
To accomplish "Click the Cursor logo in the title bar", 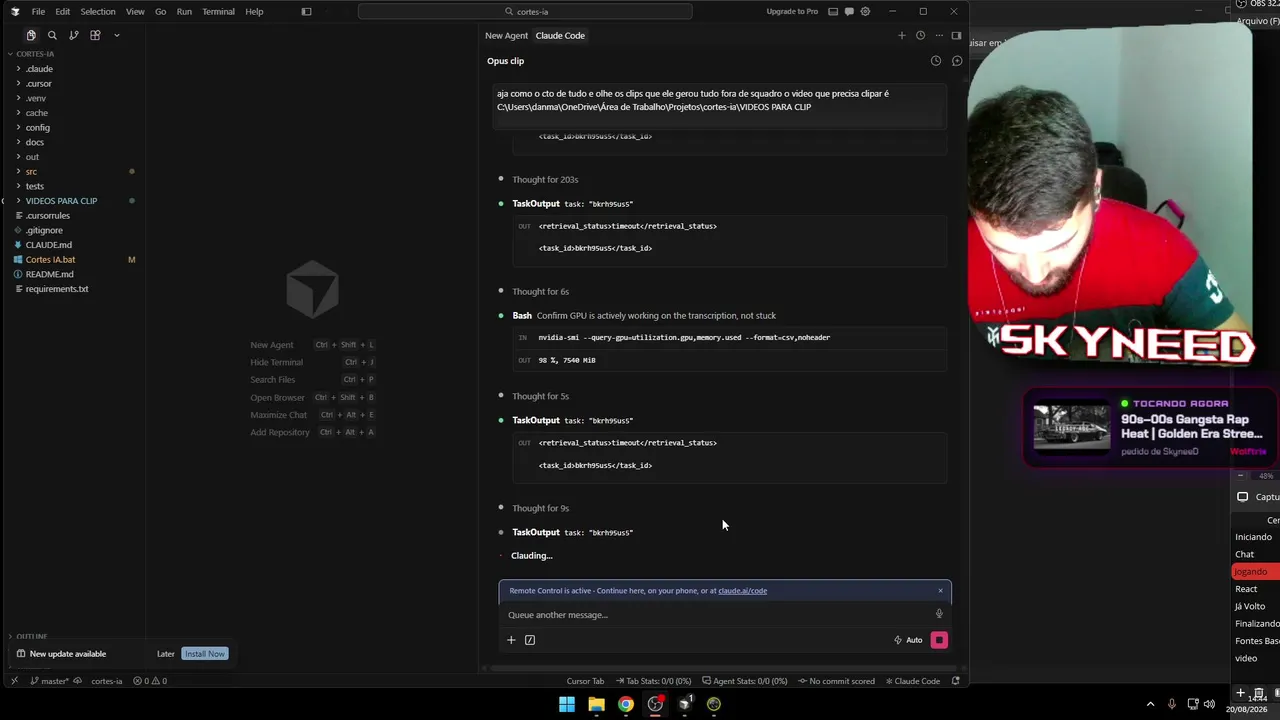I will coord(15,12).
